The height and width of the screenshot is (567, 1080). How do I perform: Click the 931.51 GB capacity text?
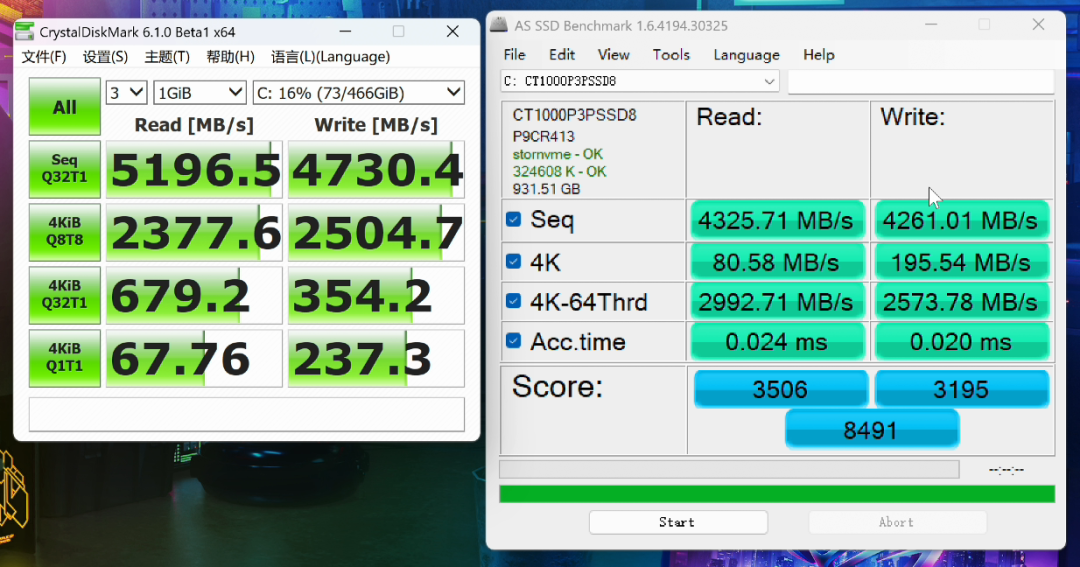tap(546, 189)
